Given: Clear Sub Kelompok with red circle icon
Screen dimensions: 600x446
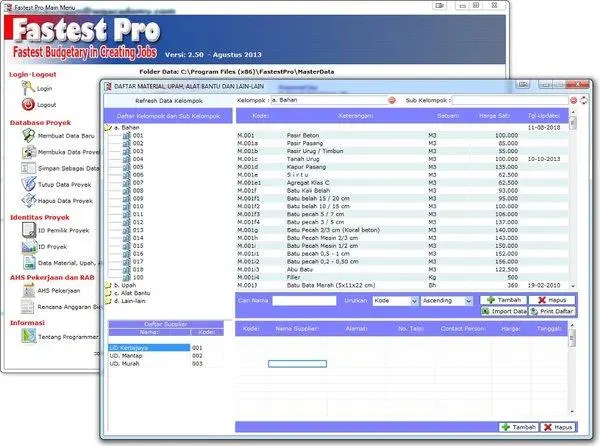Looking at the screenshot, I should pos(573,100).
